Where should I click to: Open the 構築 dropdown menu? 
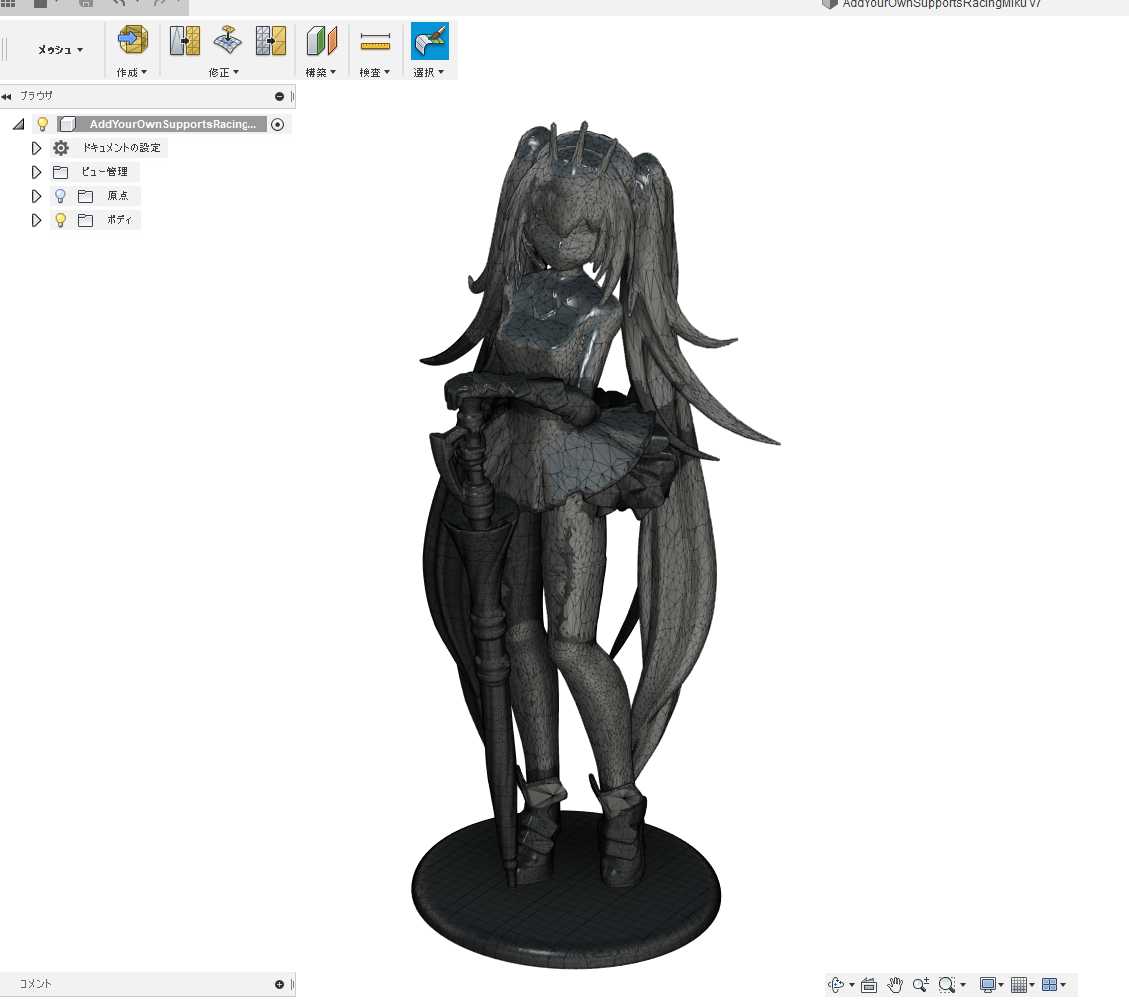[x=320, y=72]
